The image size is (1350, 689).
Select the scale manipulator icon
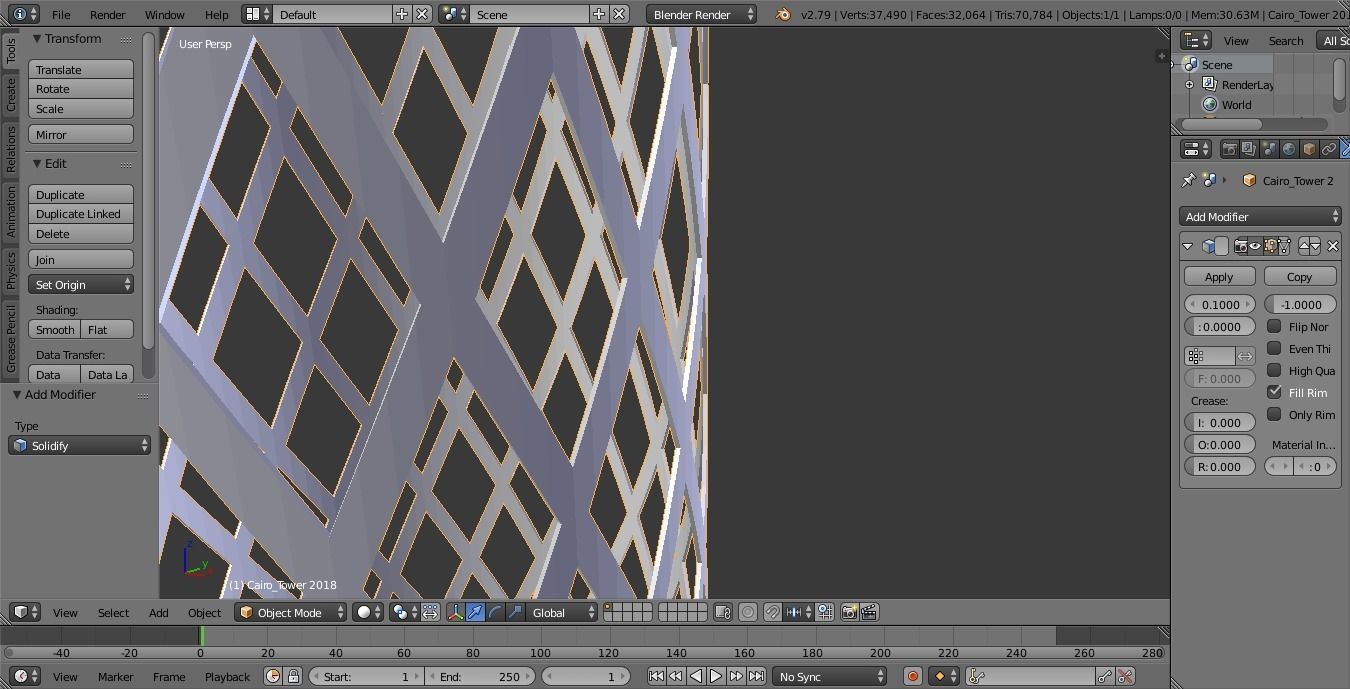click(x=515, y=612)
